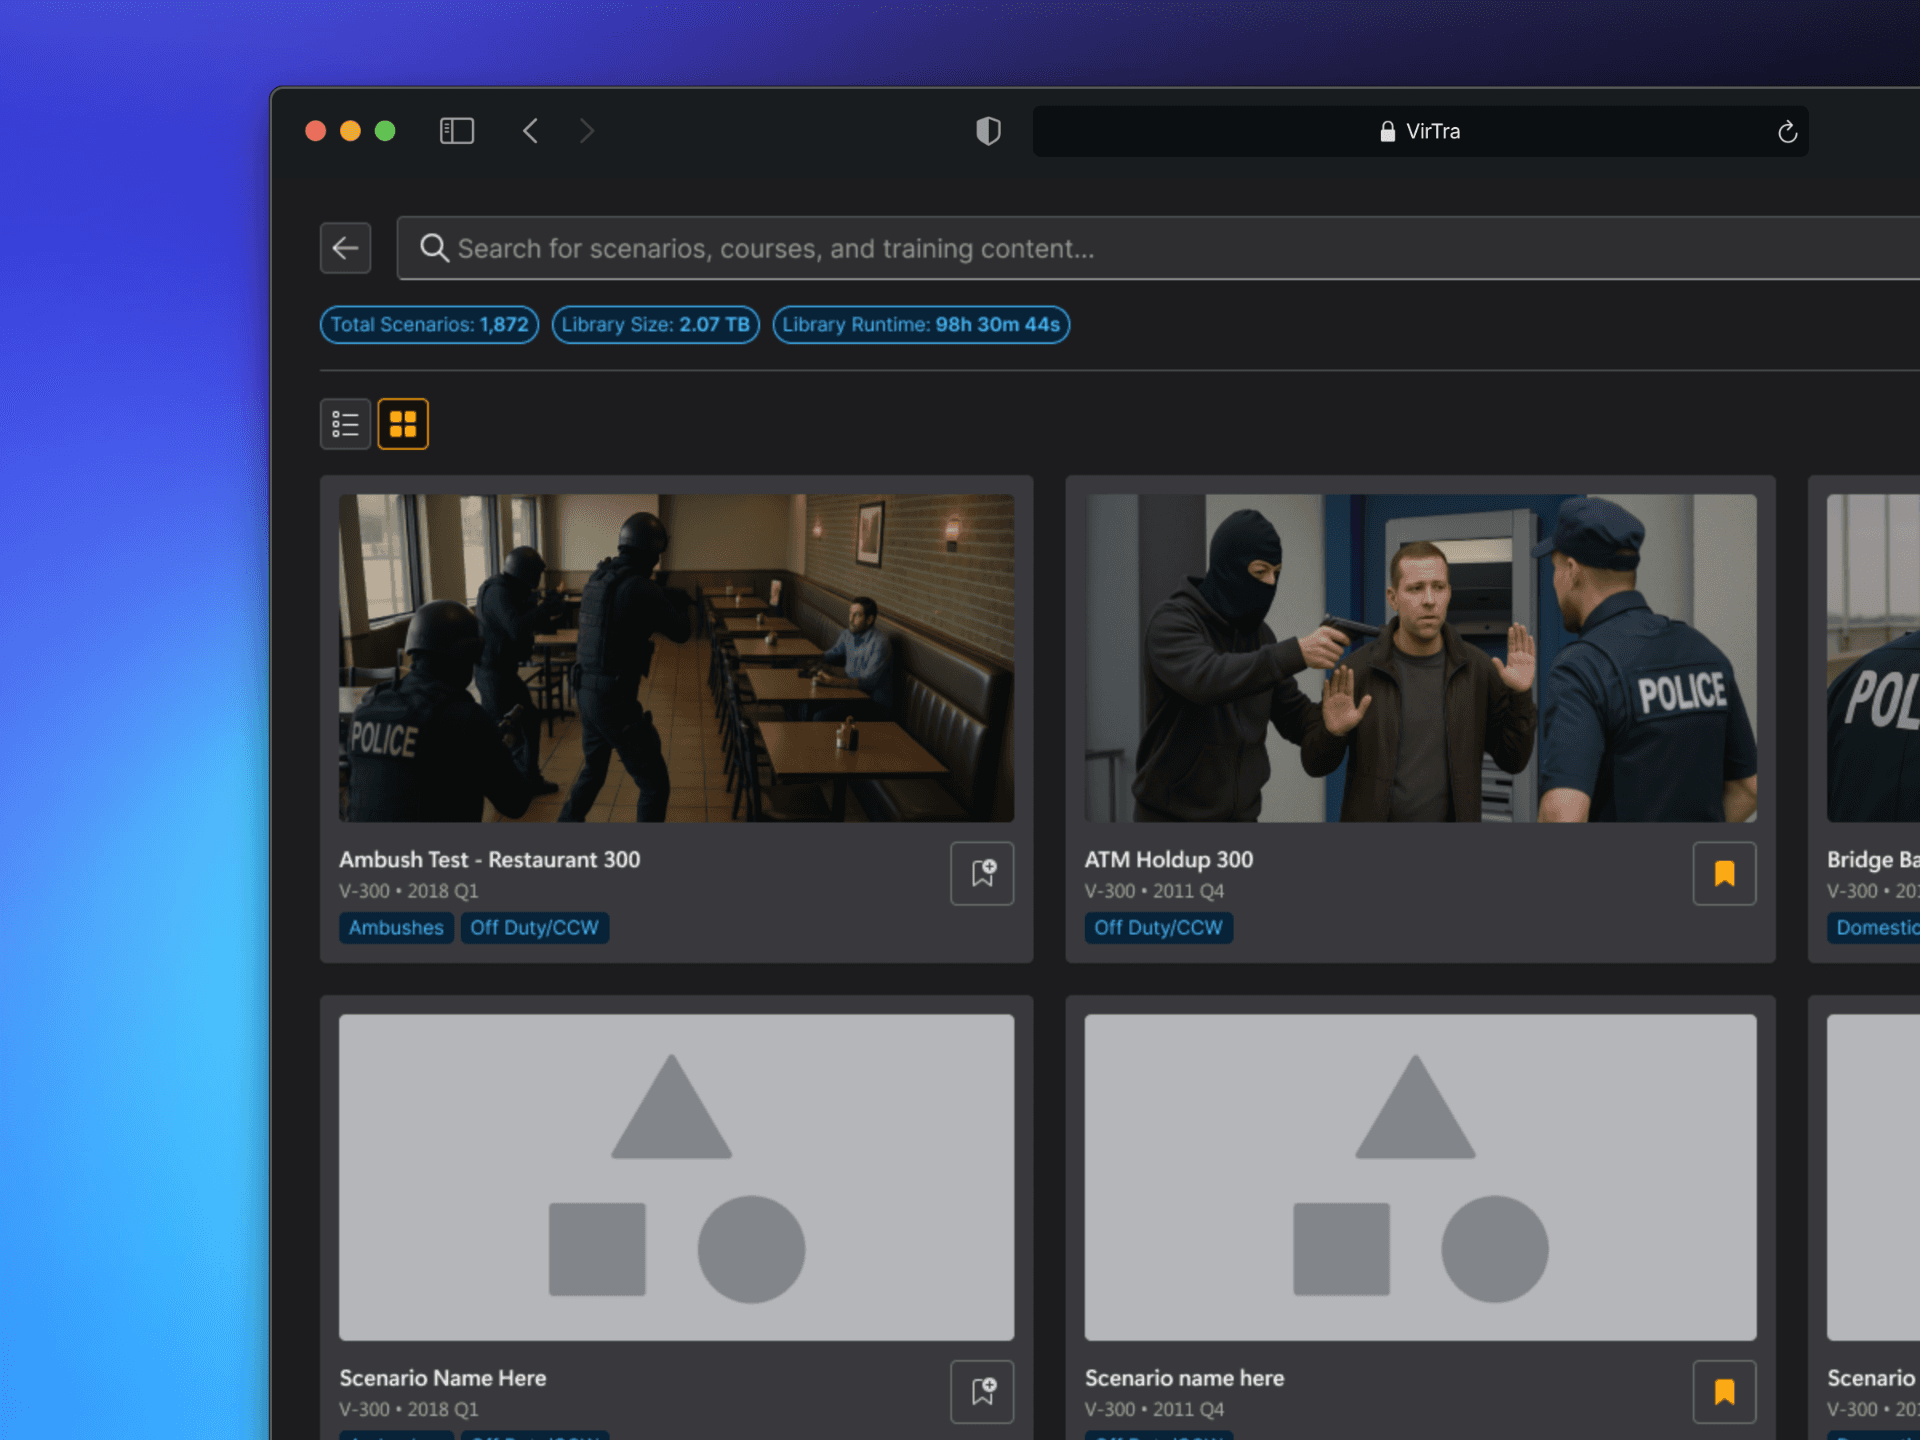Open the privacy shield report
Viewport: 1920px width, 1440px height.
tap(988, 131)
